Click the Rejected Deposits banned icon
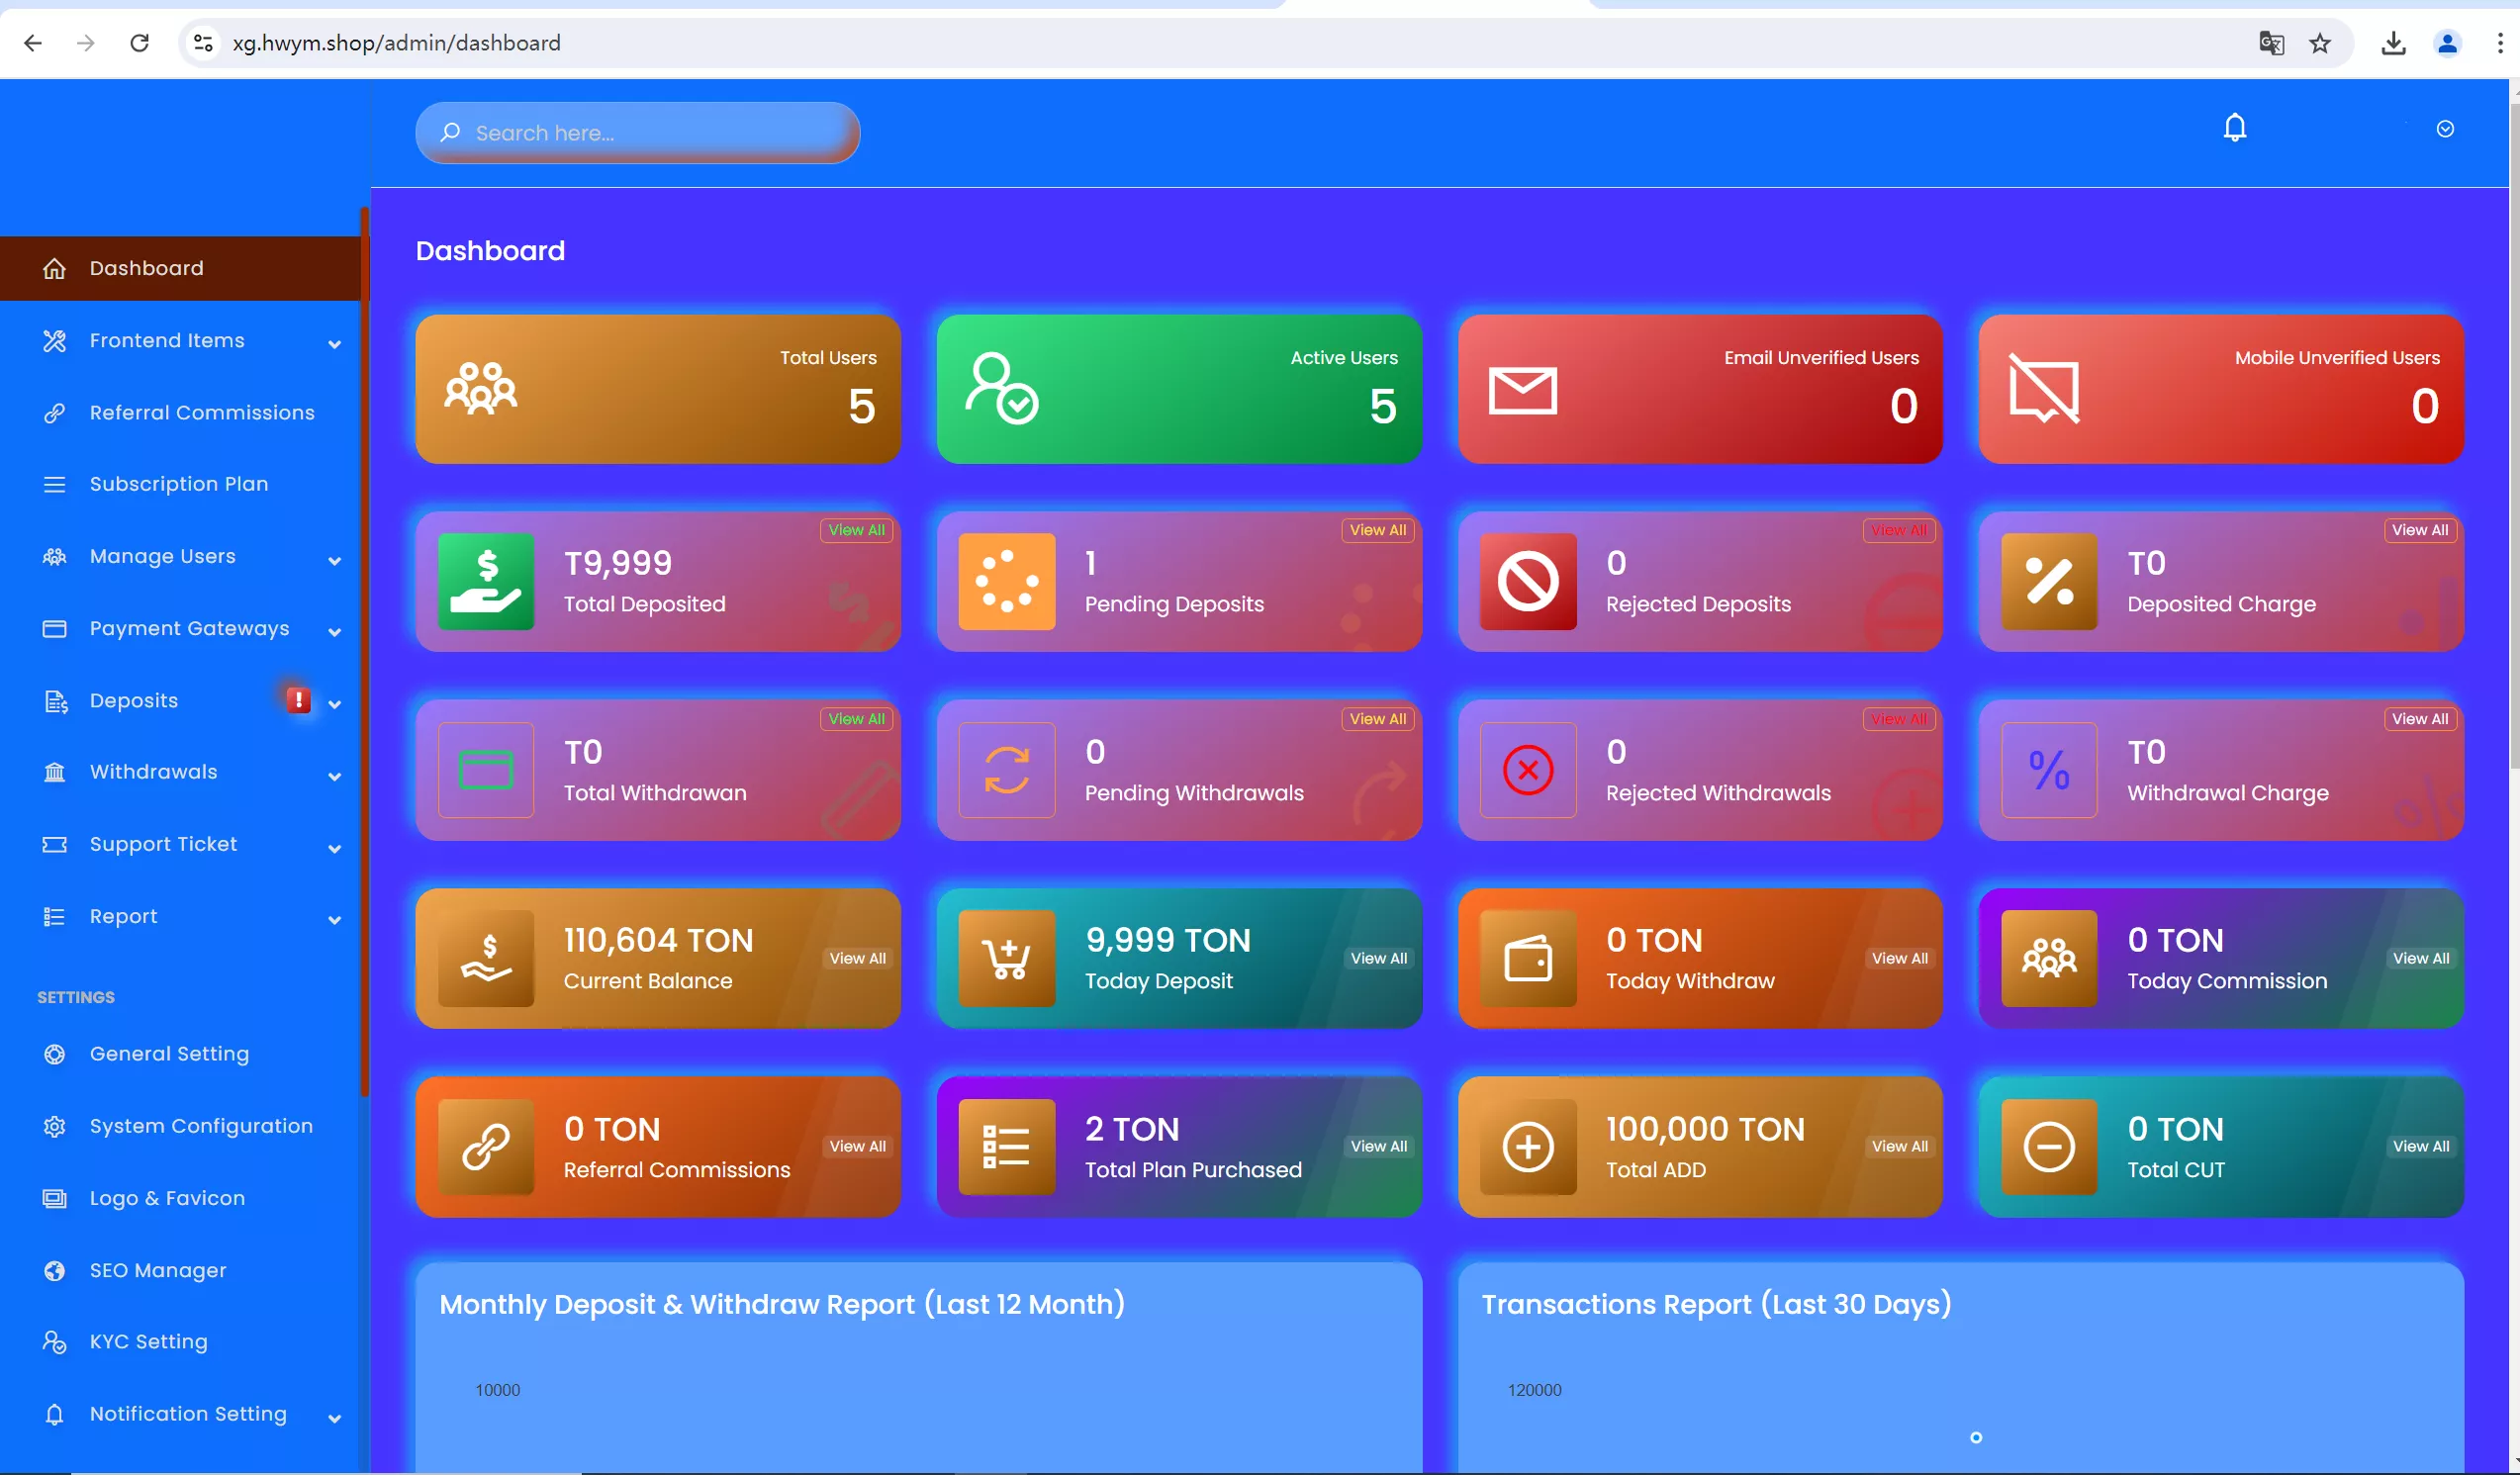 coord(1528,580)
